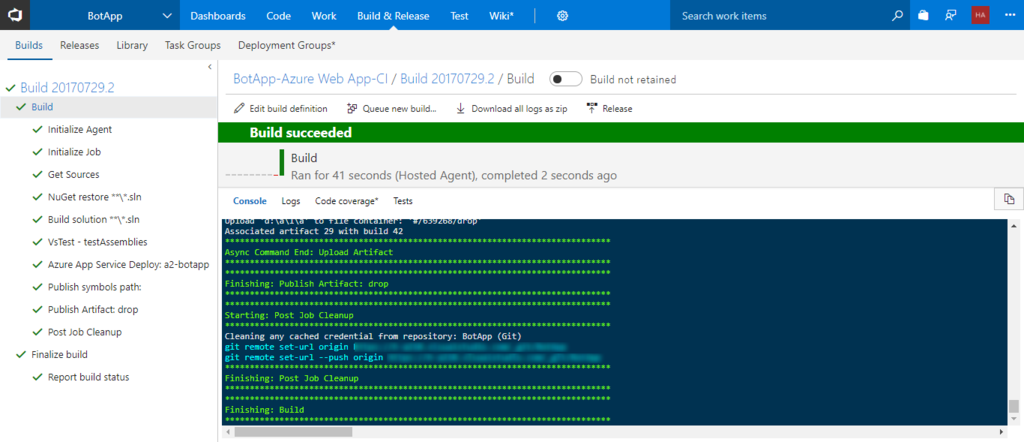Viewport: 1024px width, 442px height.
Task: Click 'Finishing: Build' console line
Action: 264,410
